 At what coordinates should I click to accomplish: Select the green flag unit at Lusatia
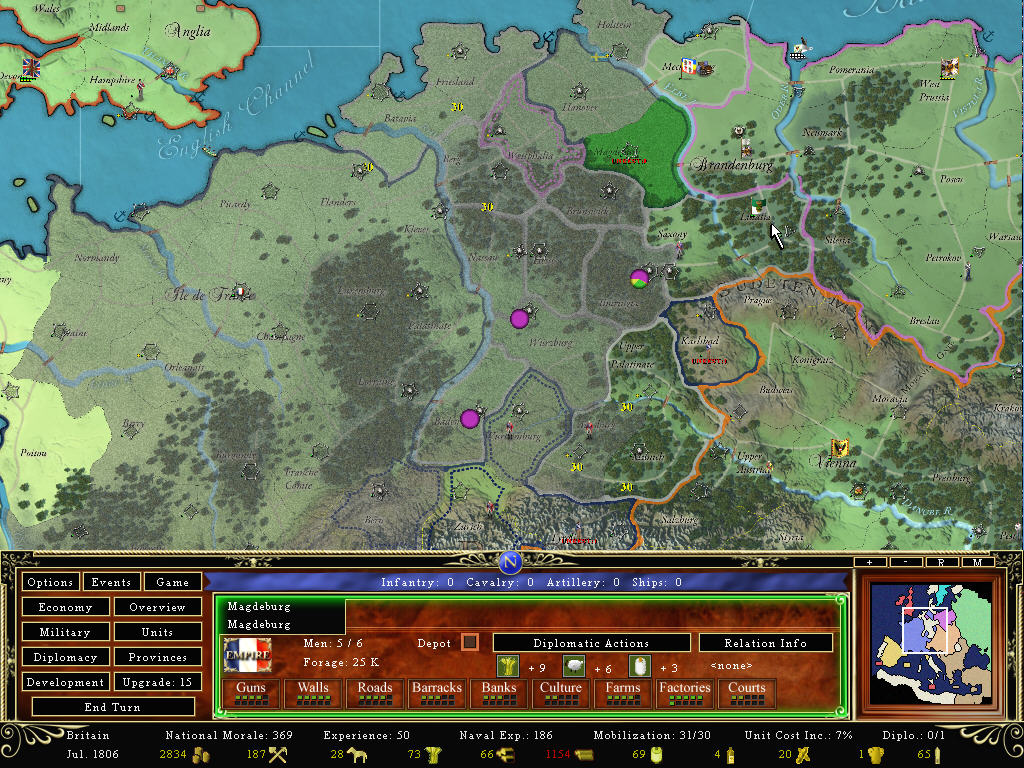click(758, 207)
